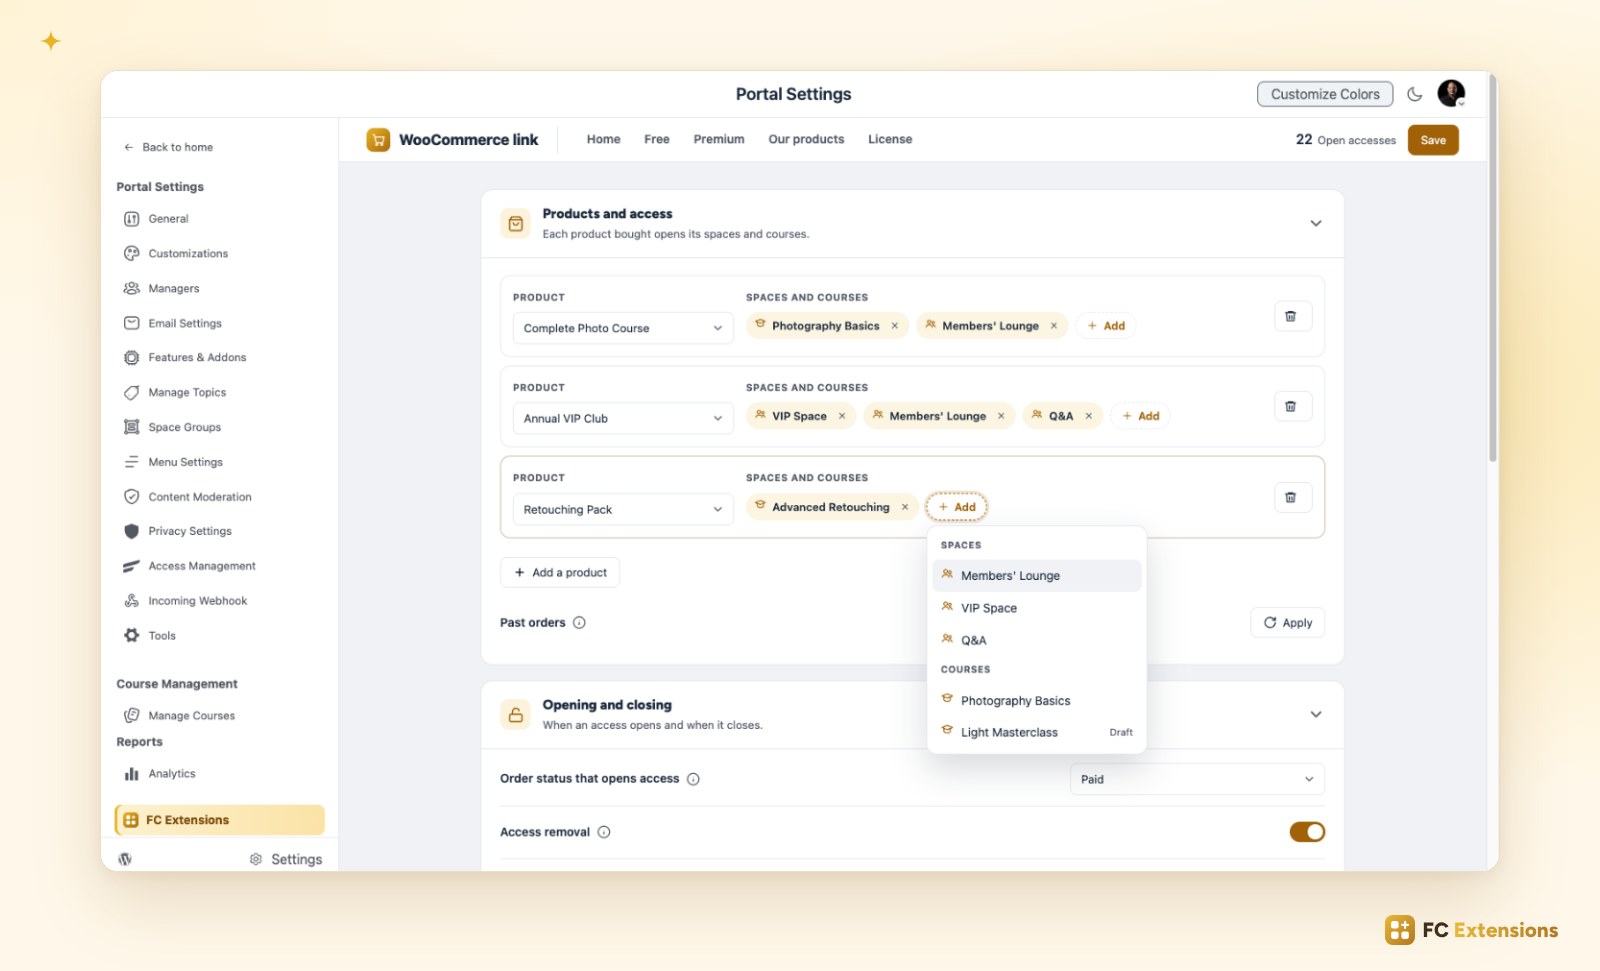The height and width of the screenshot is (971, 1600).
Task: Toggle the Access removal switch
Action: (x=1307, y=832)
